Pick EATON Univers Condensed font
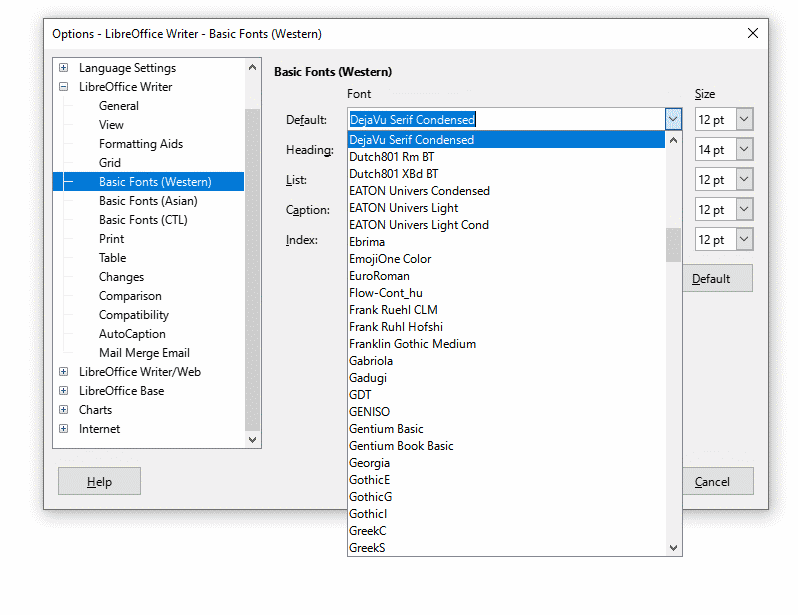This screenshot has width=798, height=615. pos(506,191)
